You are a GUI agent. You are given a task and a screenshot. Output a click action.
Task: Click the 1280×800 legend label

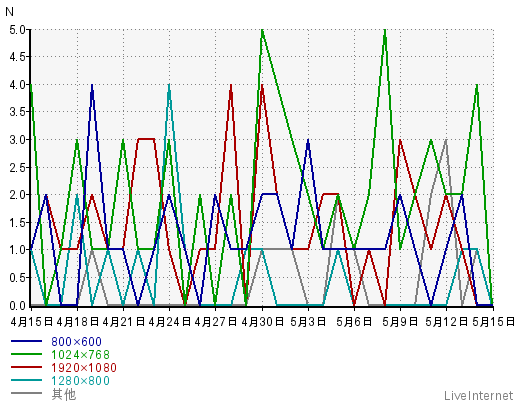click(80, 381)
